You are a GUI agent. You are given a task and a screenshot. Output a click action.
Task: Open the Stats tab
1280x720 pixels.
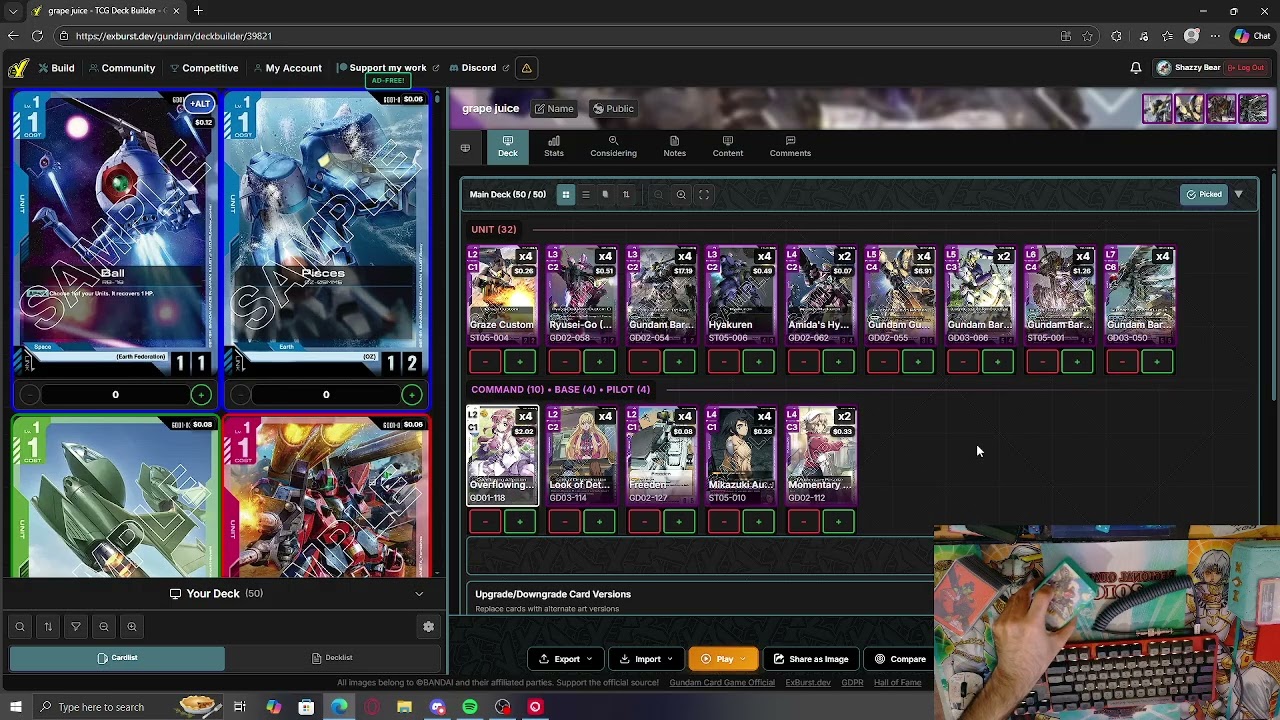[x=554, y=147]
